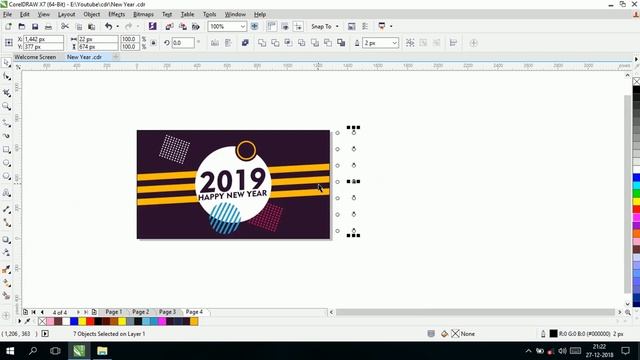Select the Freehand drawing tool
This screenshot has width=640, height=360.
tap(7, 123)
